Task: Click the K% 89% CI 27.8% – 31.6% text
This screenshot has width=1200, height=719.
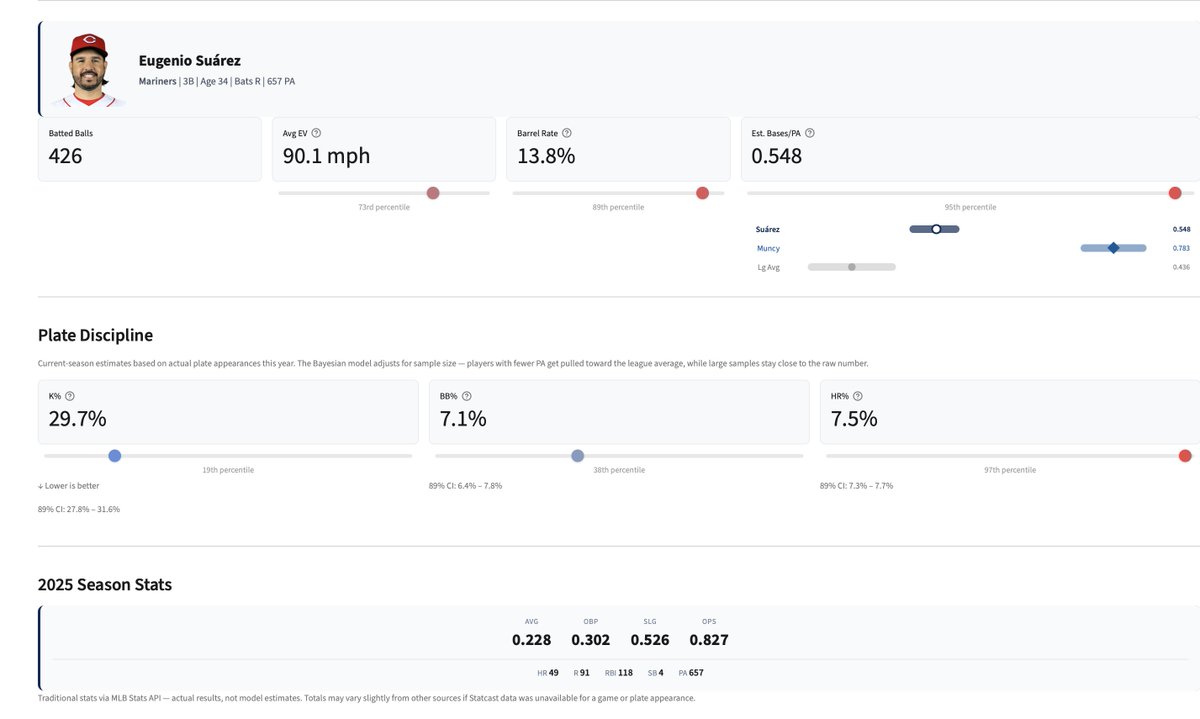Action: point(79,509)
